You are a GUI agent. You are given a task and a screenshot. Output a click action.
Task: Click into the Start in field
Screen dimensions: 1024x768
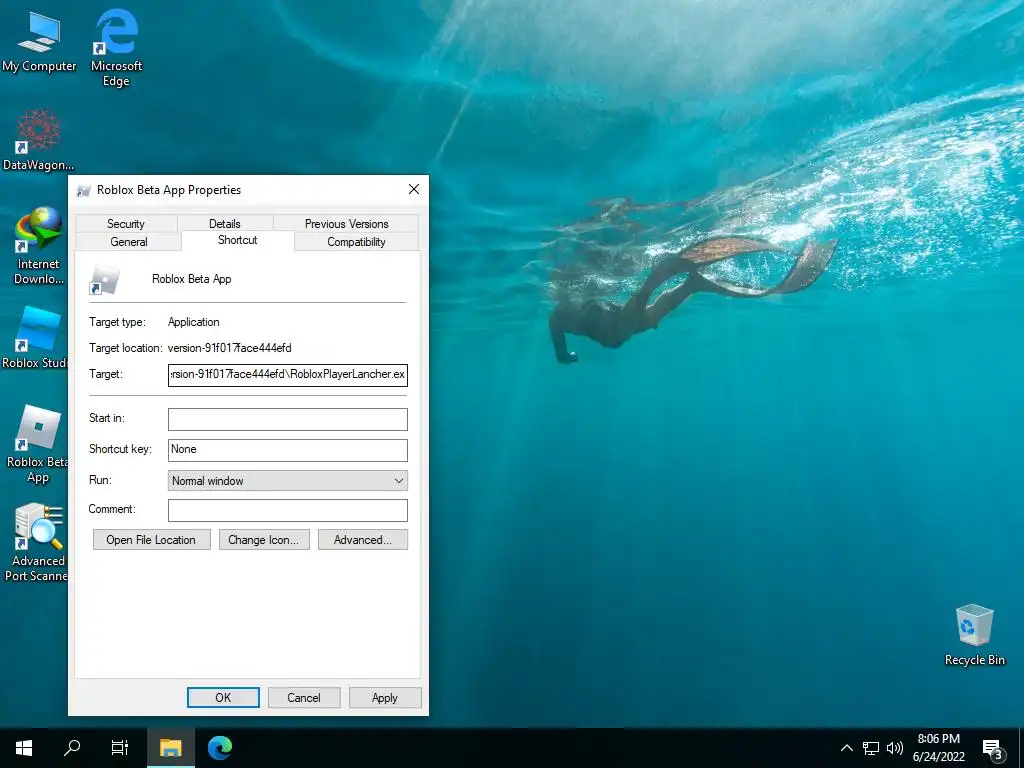click(287, 419)
